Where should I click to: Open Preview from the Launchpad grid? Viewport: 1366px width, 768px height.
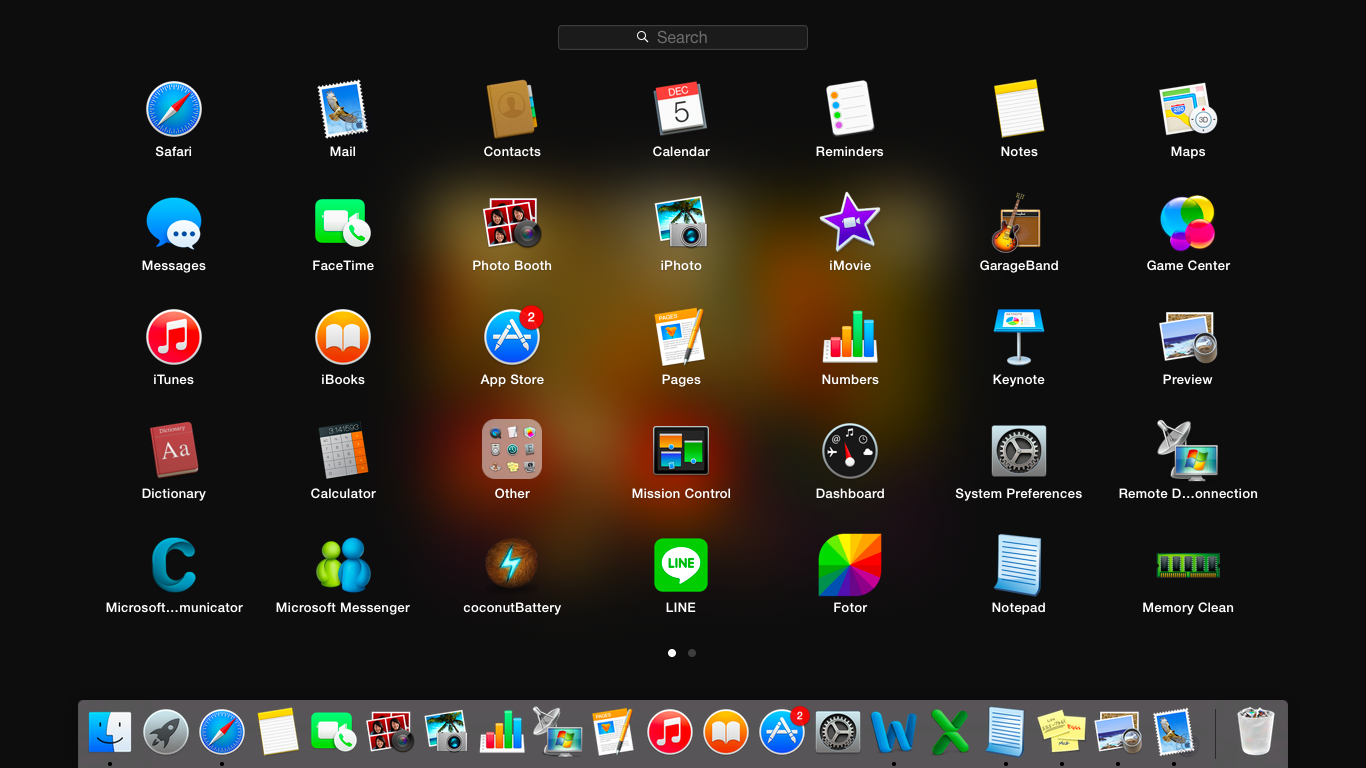tap(1188, 337)
